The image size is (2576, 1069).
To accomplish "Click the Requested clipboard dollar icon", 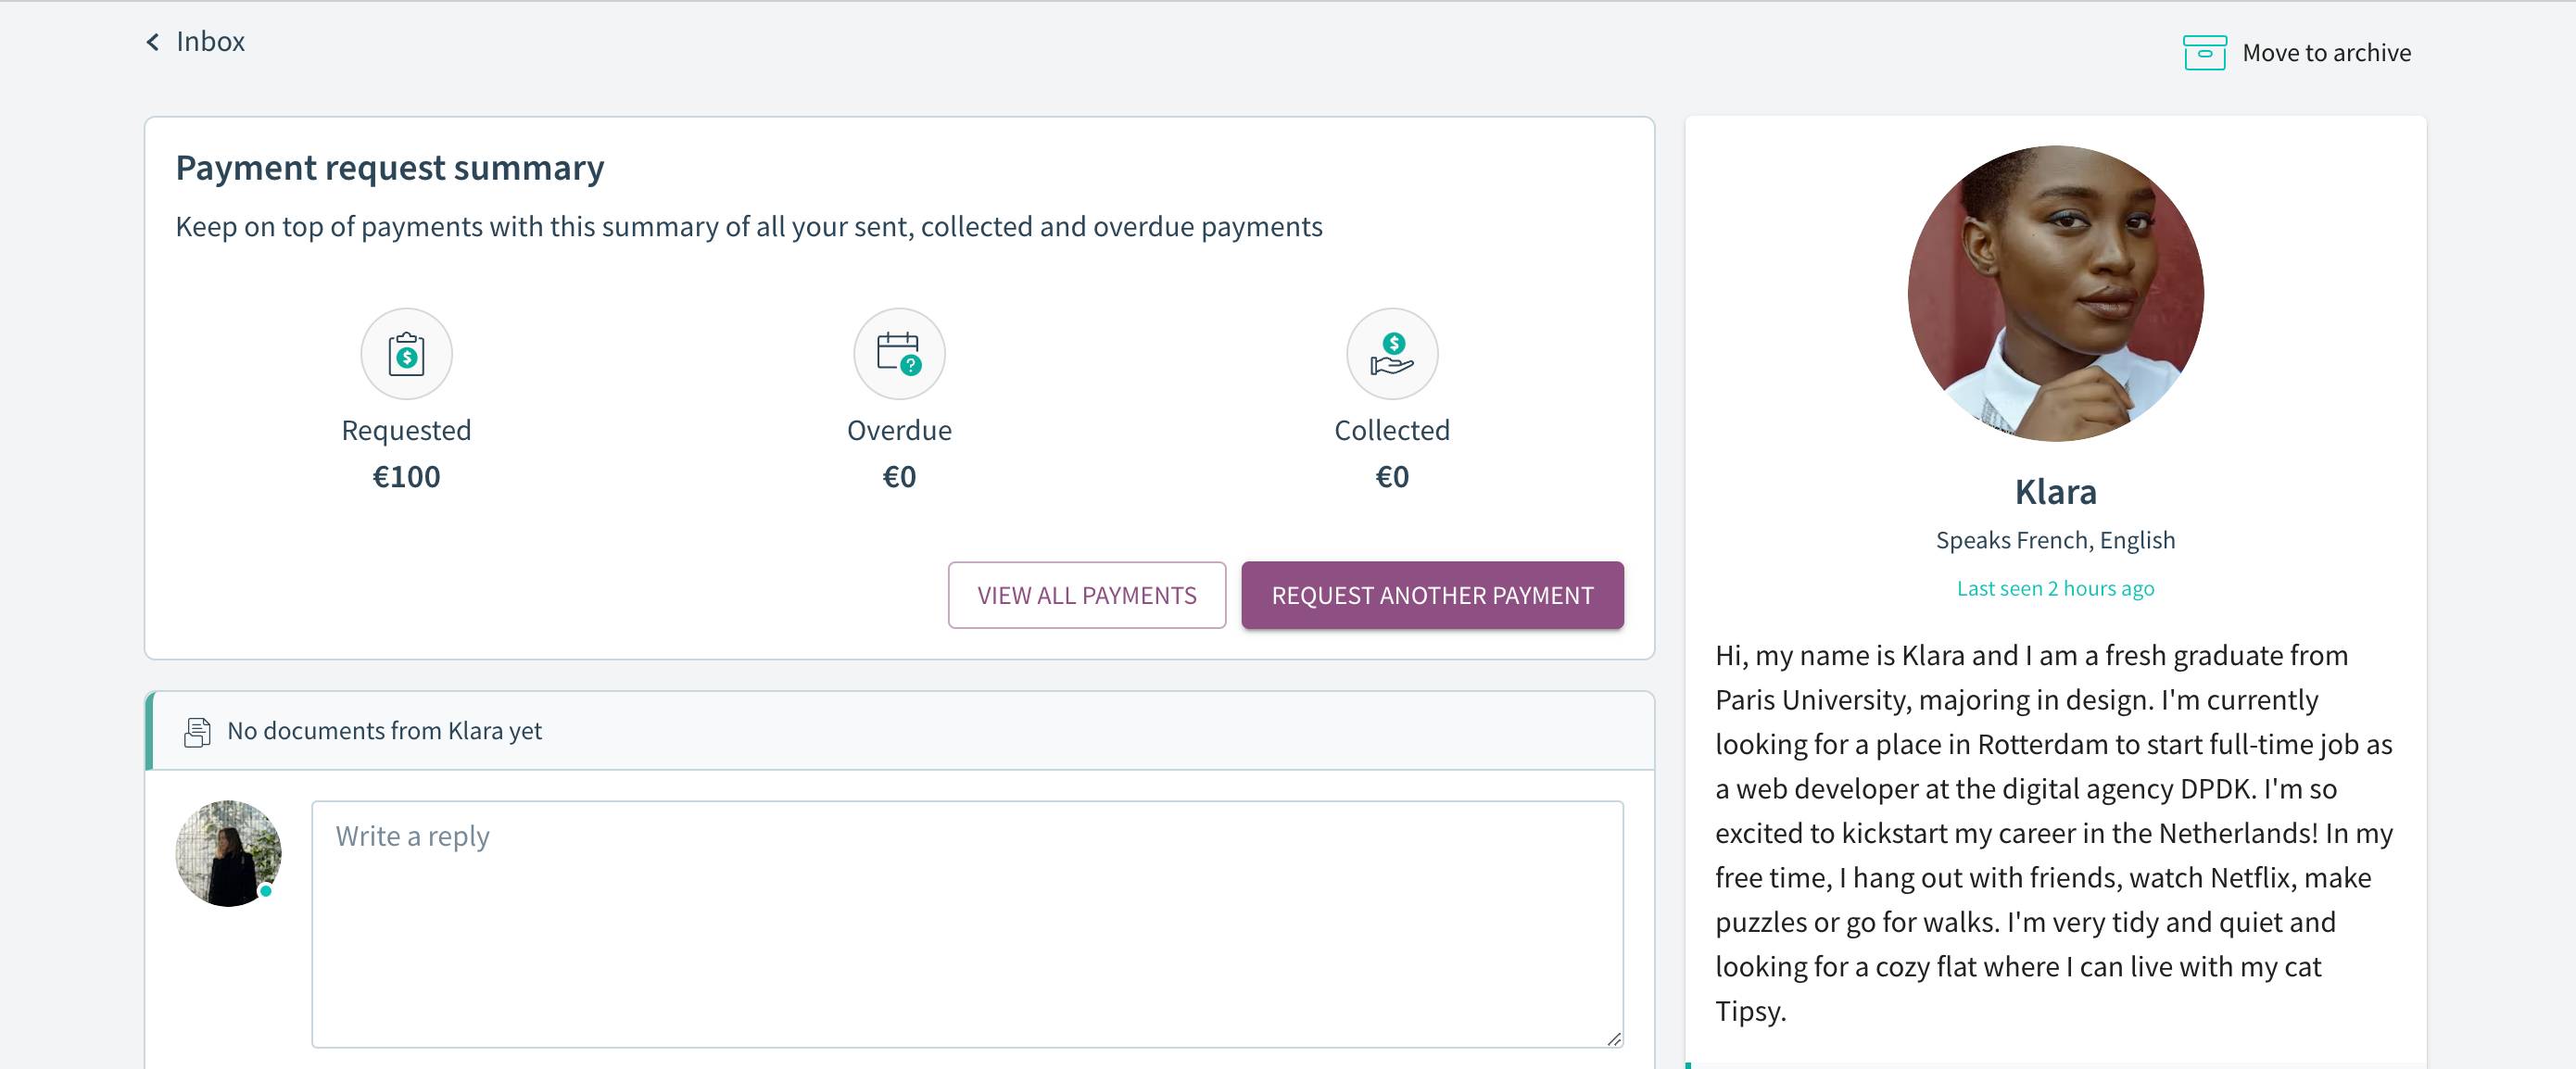I will pos(406,354).
